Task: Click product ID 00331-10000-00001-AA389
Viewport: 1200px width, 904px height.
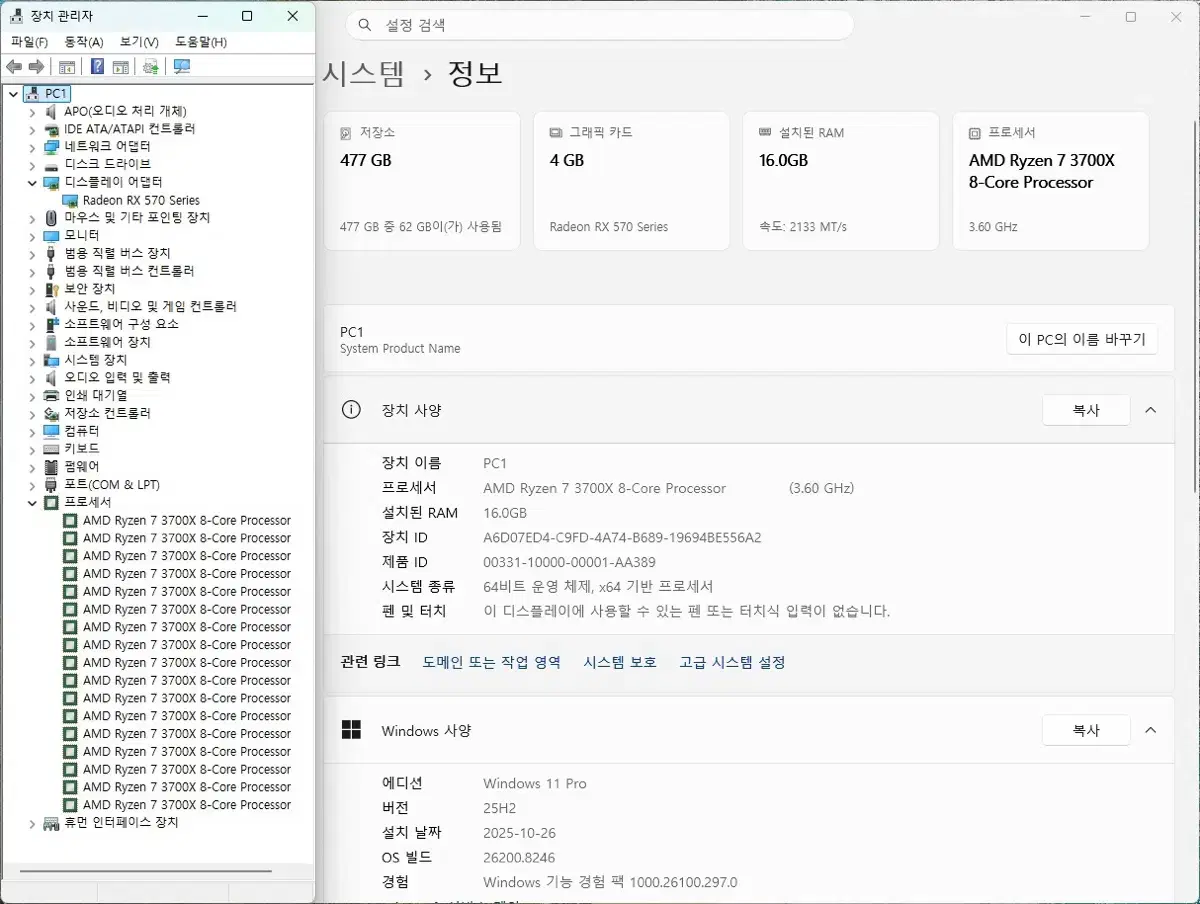Action: pyautogui.click(x=569, y=562)
